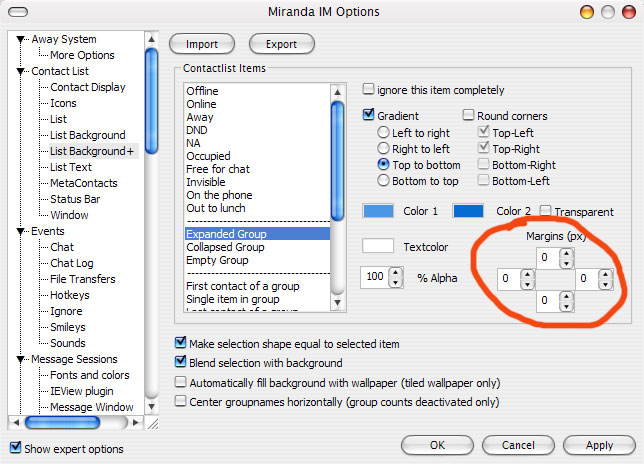
Task: Decrease the right margin stepper
Action: pos(605,285)
